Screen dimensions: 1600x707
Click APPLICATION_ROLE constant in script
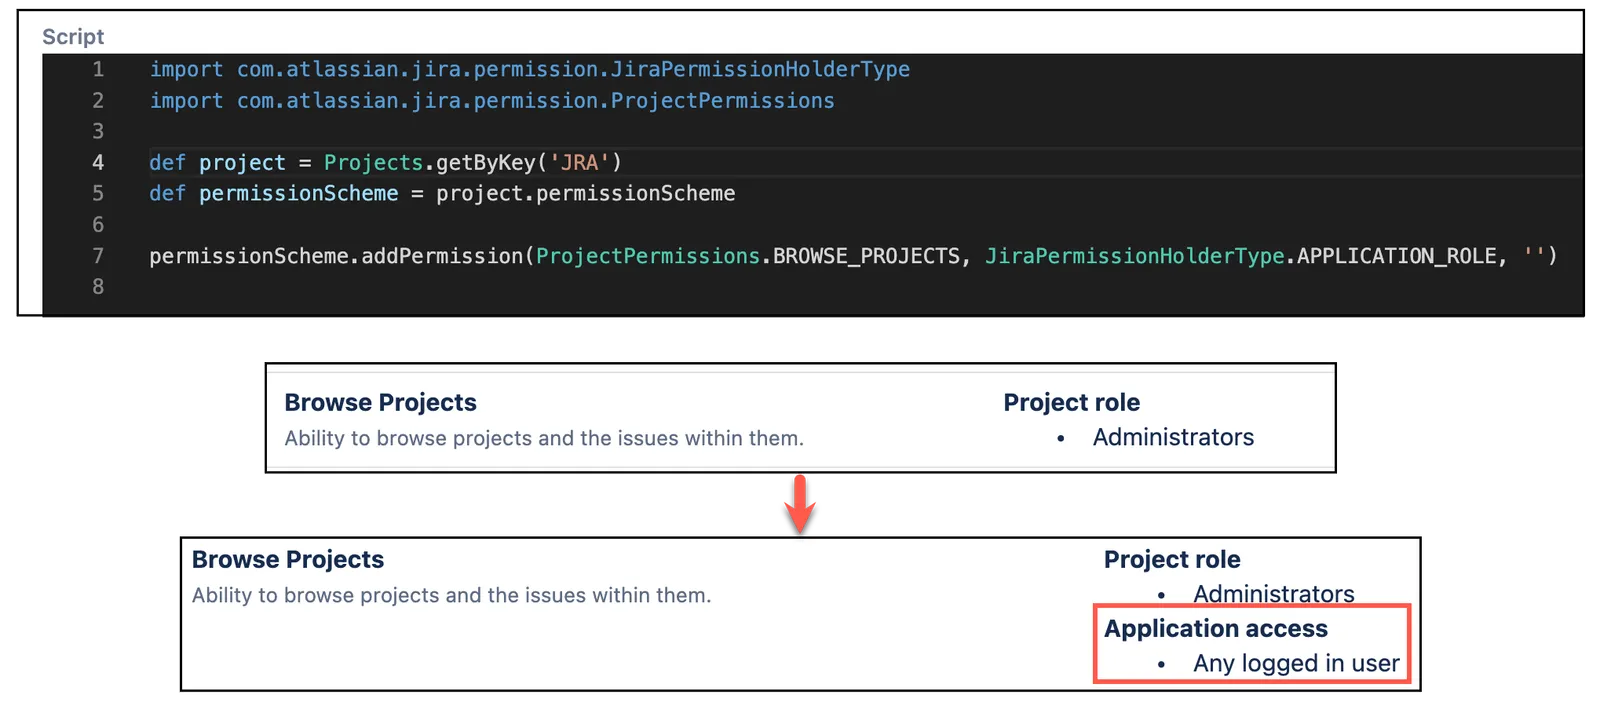(1396, 257)
